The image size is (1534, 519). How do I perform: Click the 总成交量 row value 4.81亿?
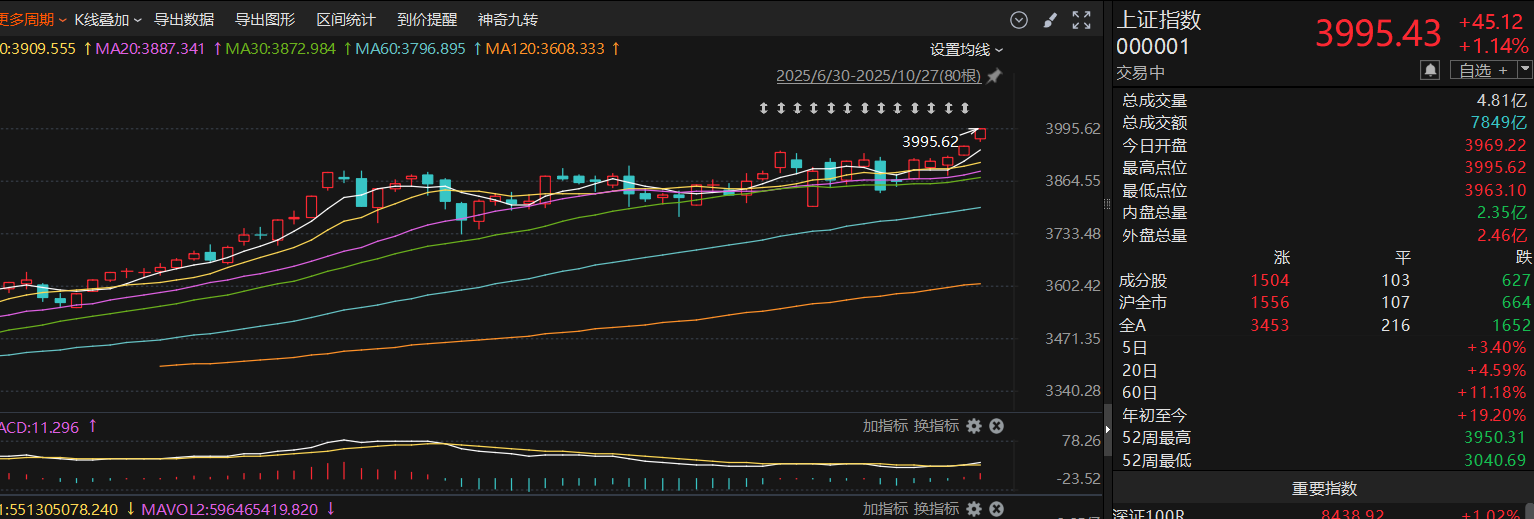(1502, 100)
